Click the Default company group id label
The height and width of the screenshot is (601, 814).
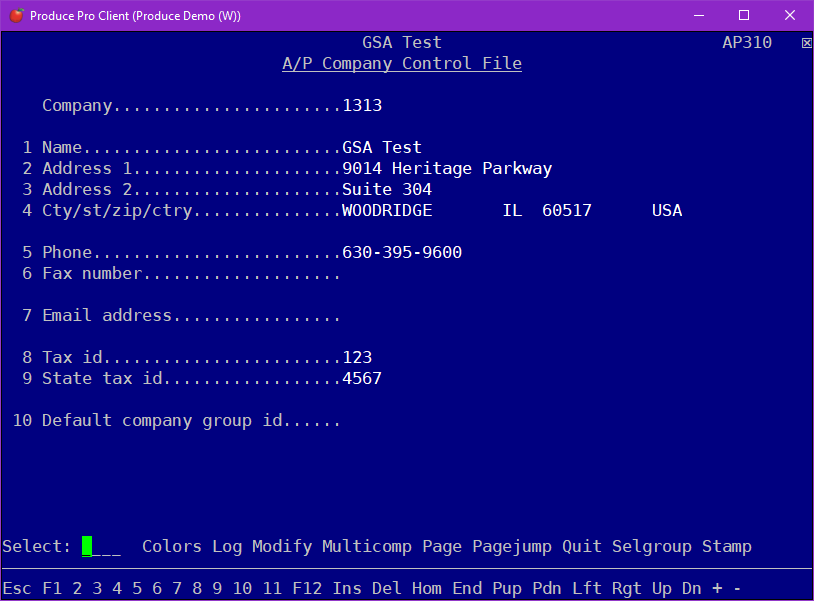161,420
